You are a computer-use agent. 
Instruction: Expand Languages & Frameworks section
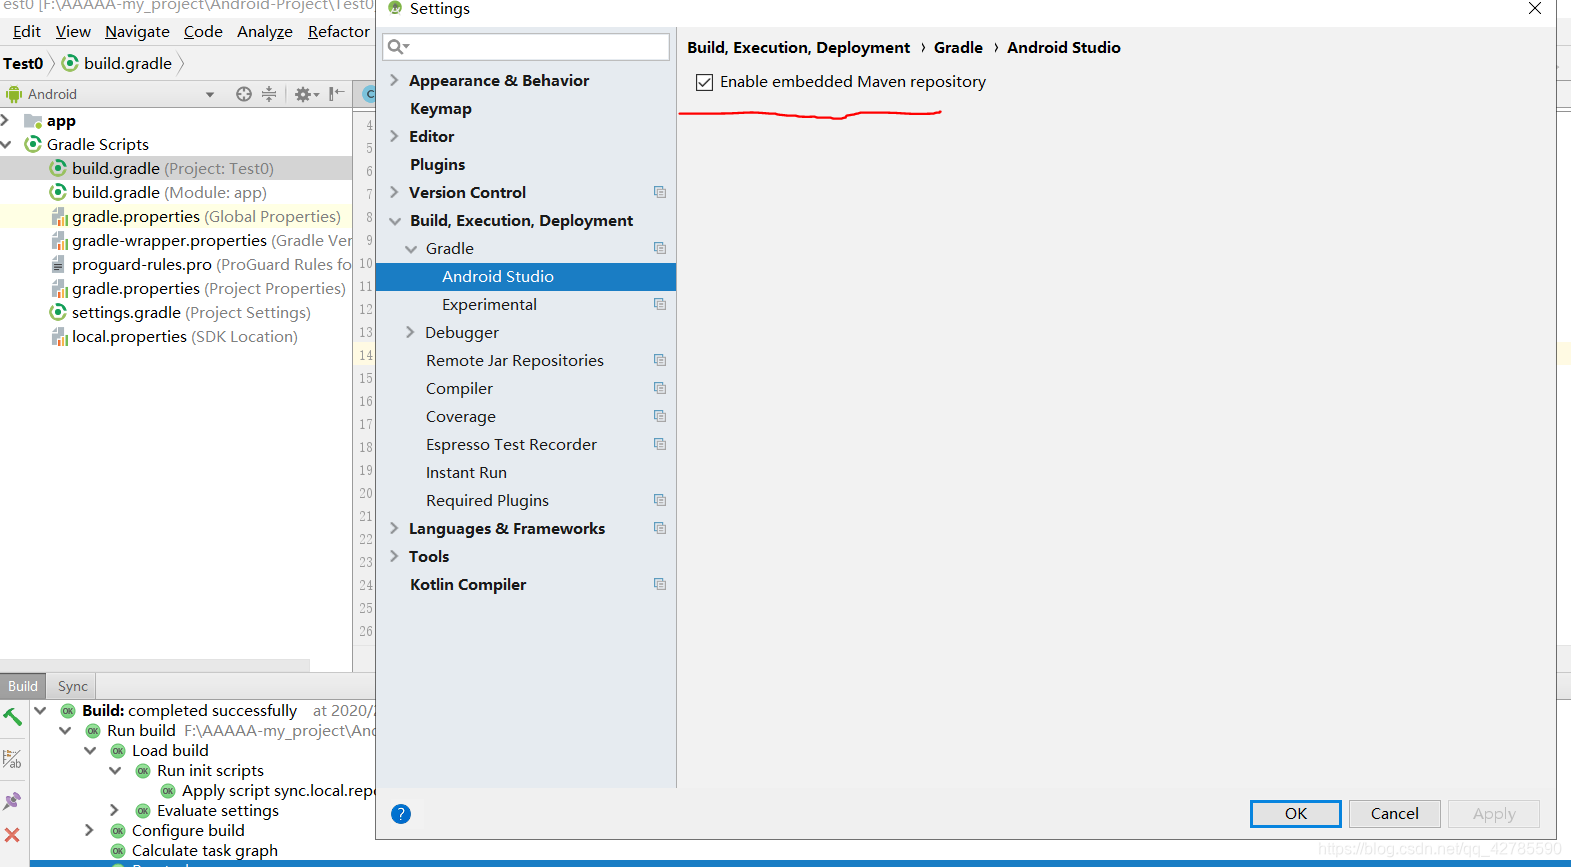pyautogui.click(x=394, y=528)
